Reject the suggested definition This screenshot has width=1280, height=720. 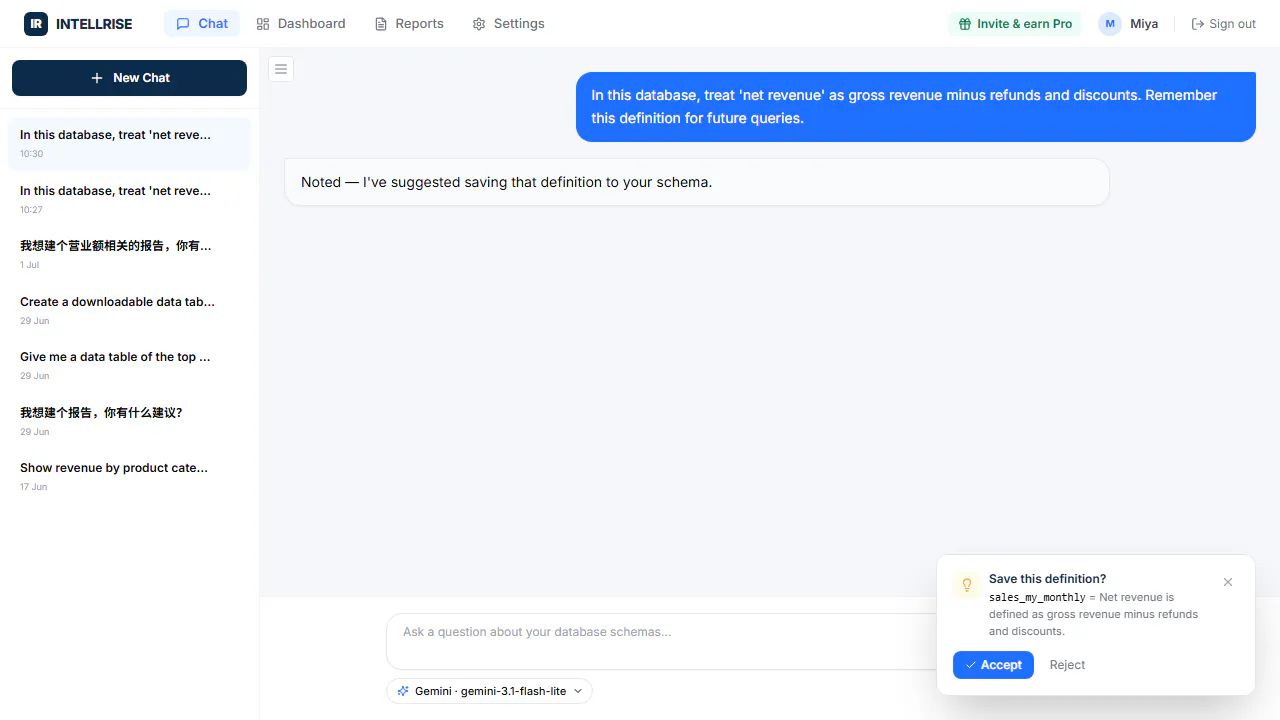click(x=1067, y=665)
